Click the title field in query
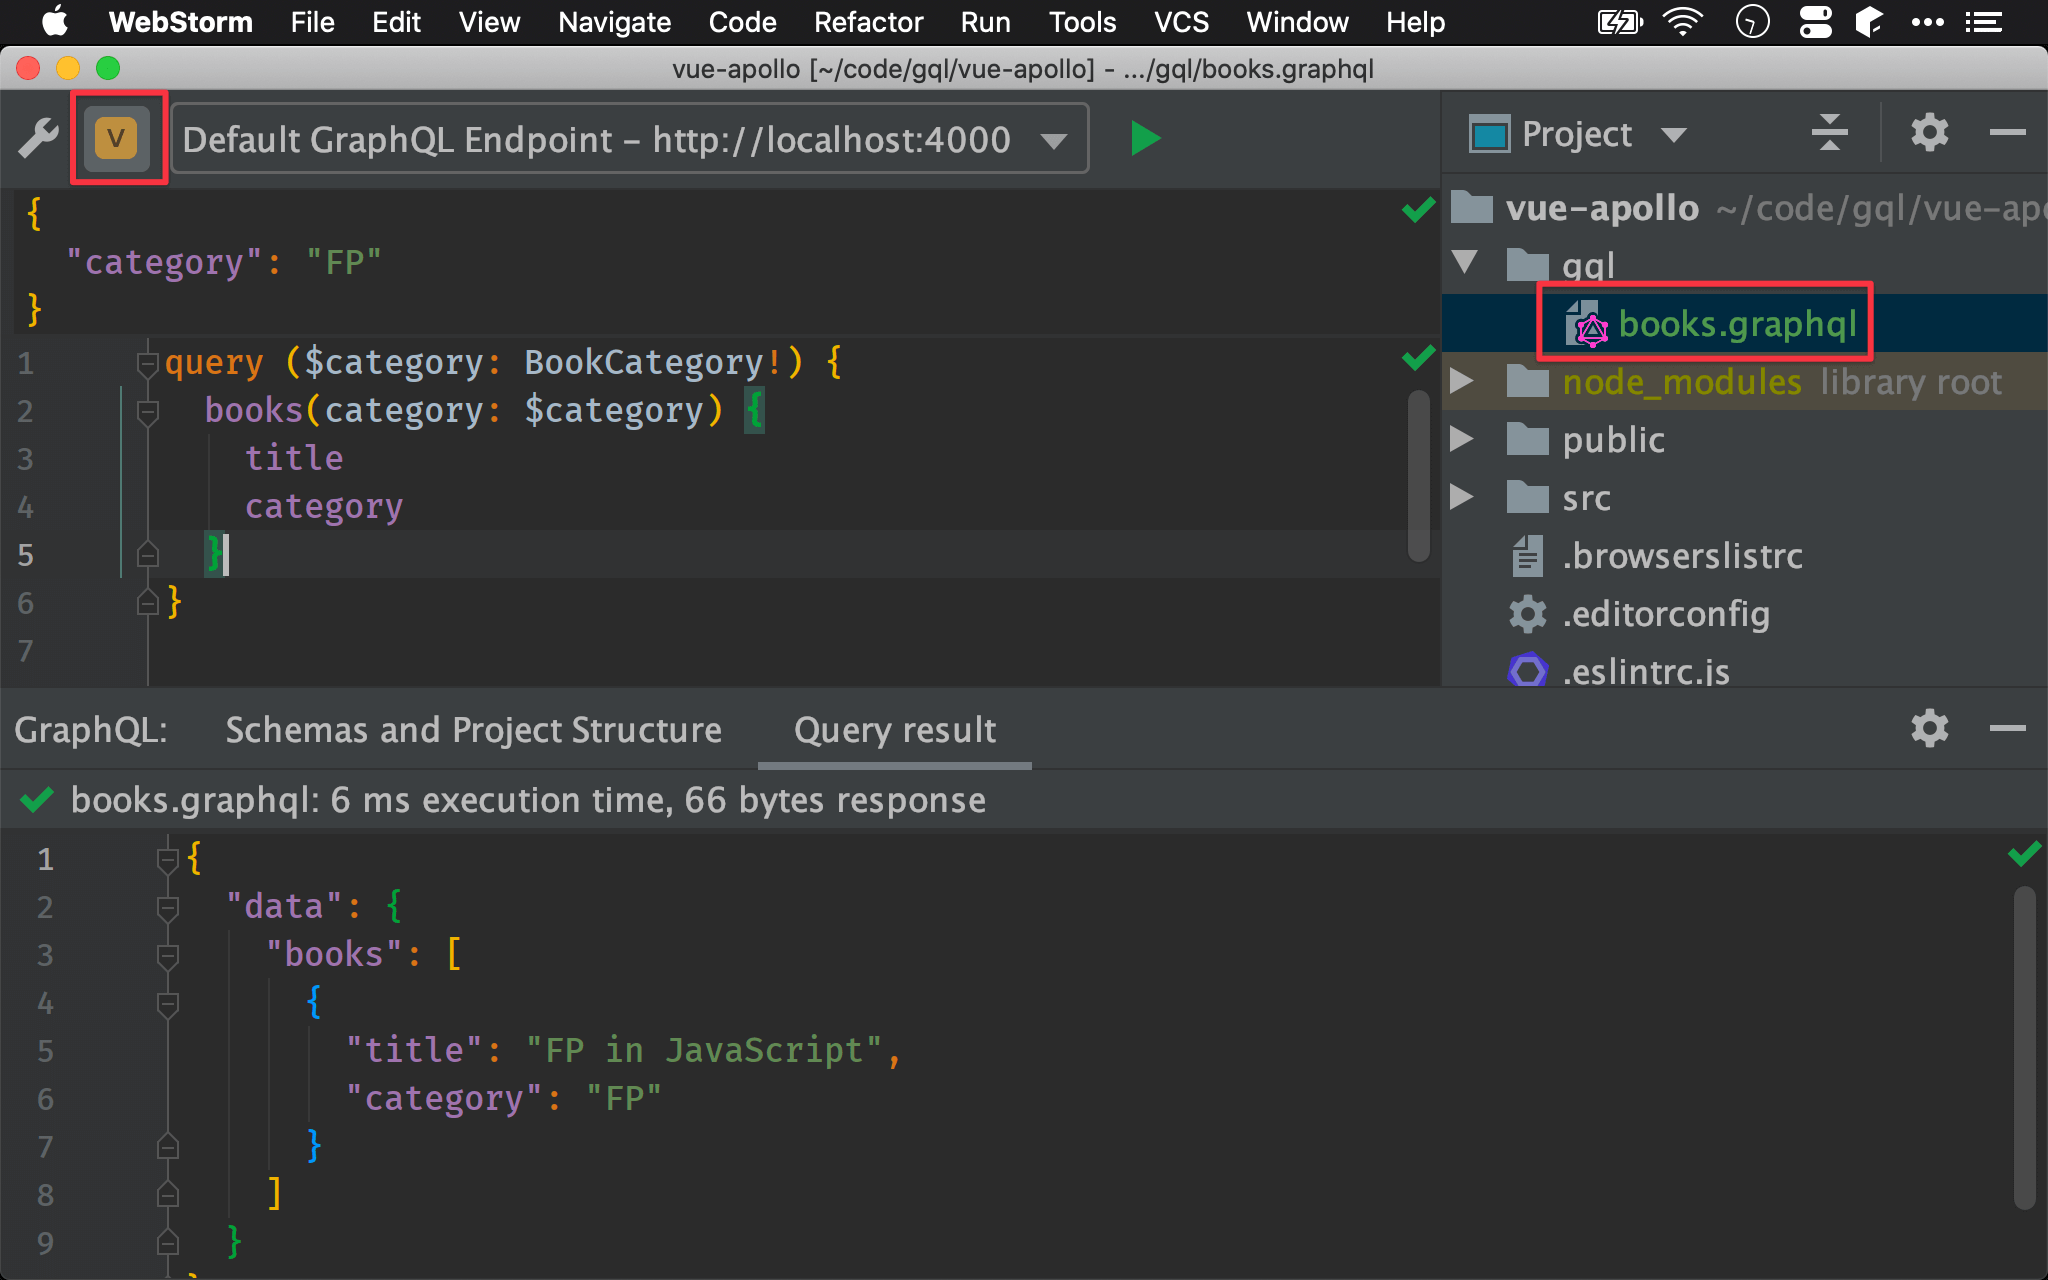 294,458
